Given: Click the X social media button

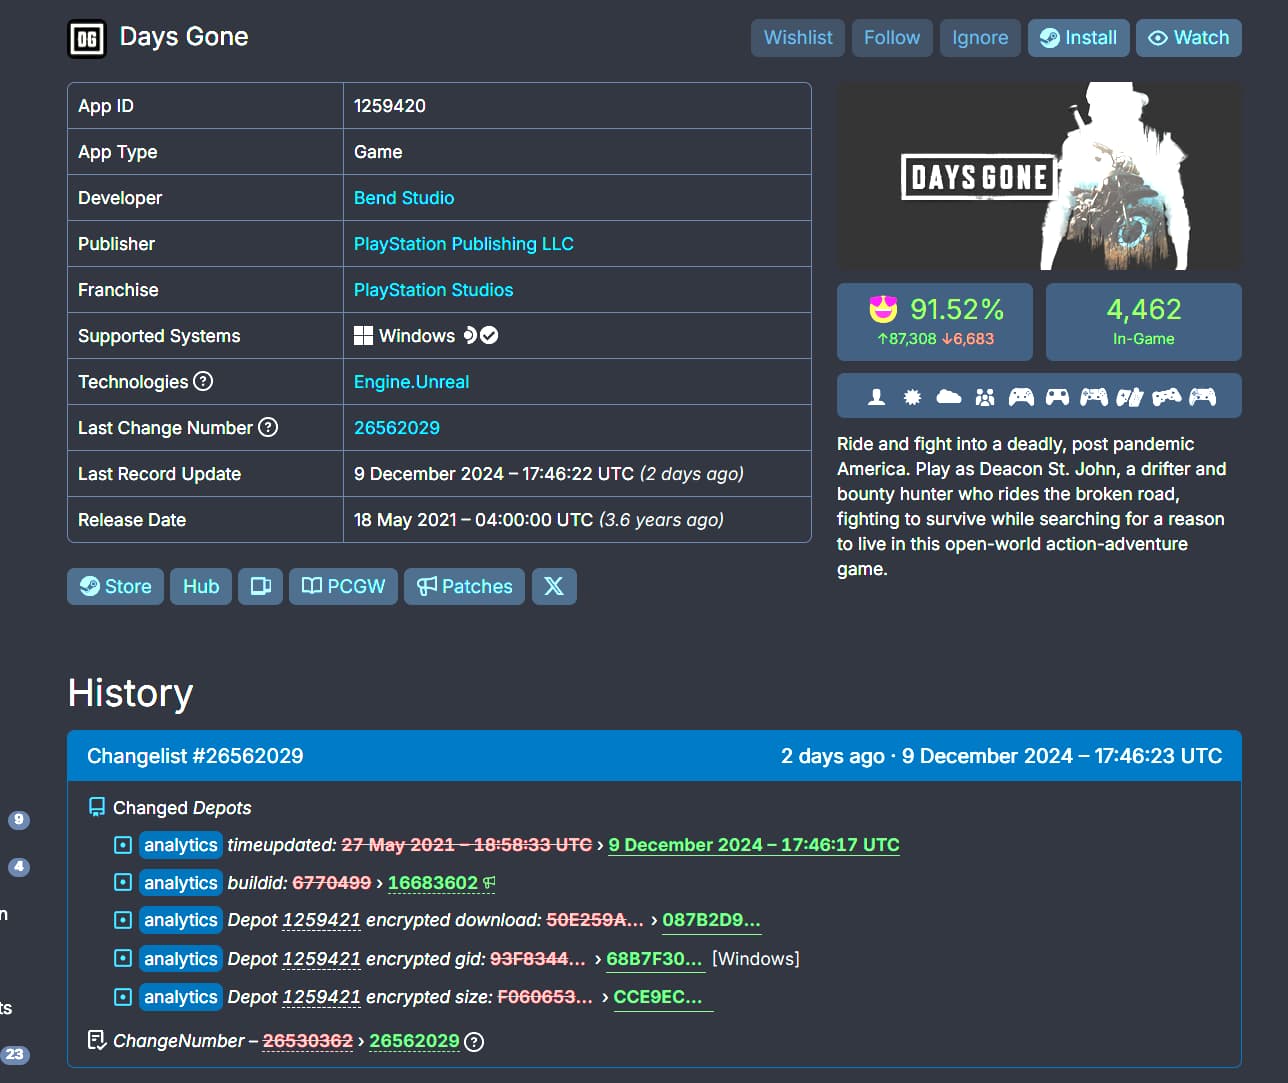Looking at the screenshot, I should tap(554, 586).
